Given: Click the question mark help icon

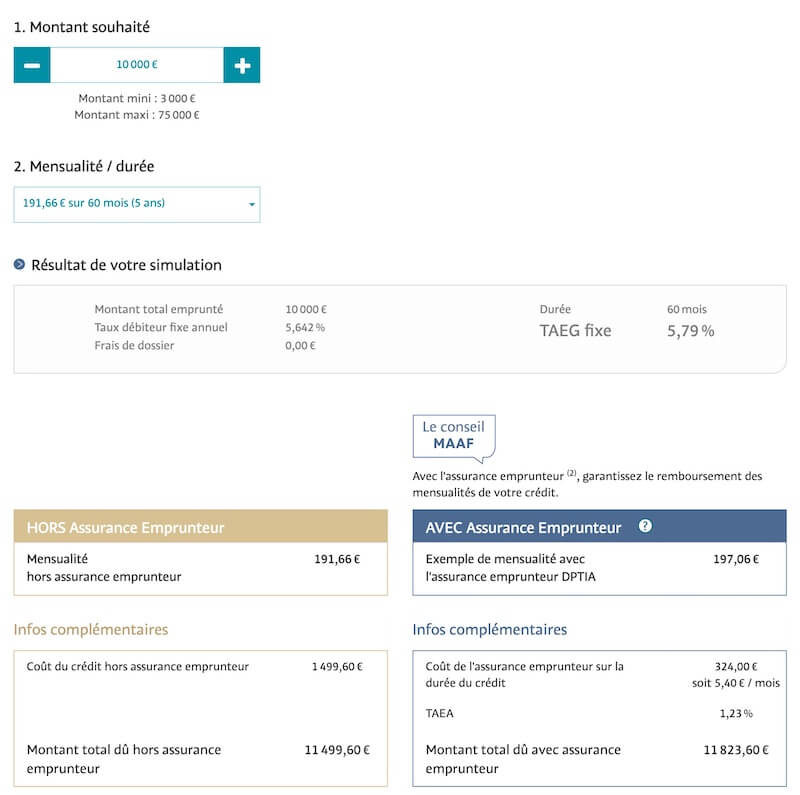Looking at the screenshot, I should (645, 526).
